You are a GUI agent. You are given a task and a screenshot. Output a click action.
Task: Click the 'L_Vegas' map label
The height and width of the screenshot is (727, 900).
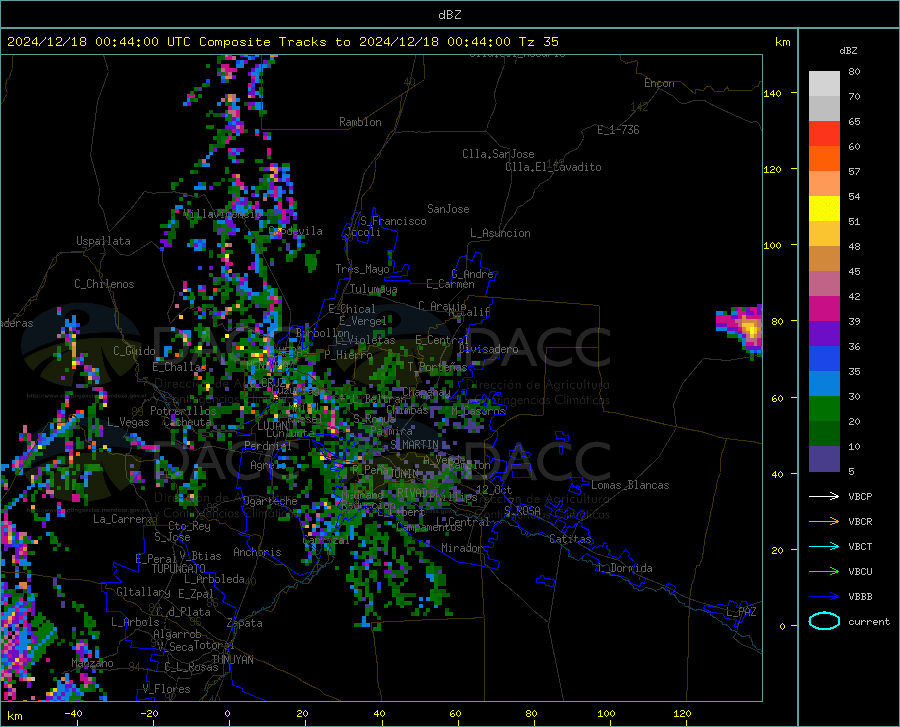128,422
